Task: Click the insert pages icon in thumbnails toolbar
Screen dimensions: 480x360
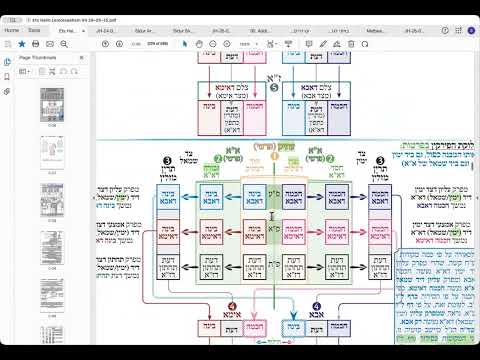Action: [42, 71]
